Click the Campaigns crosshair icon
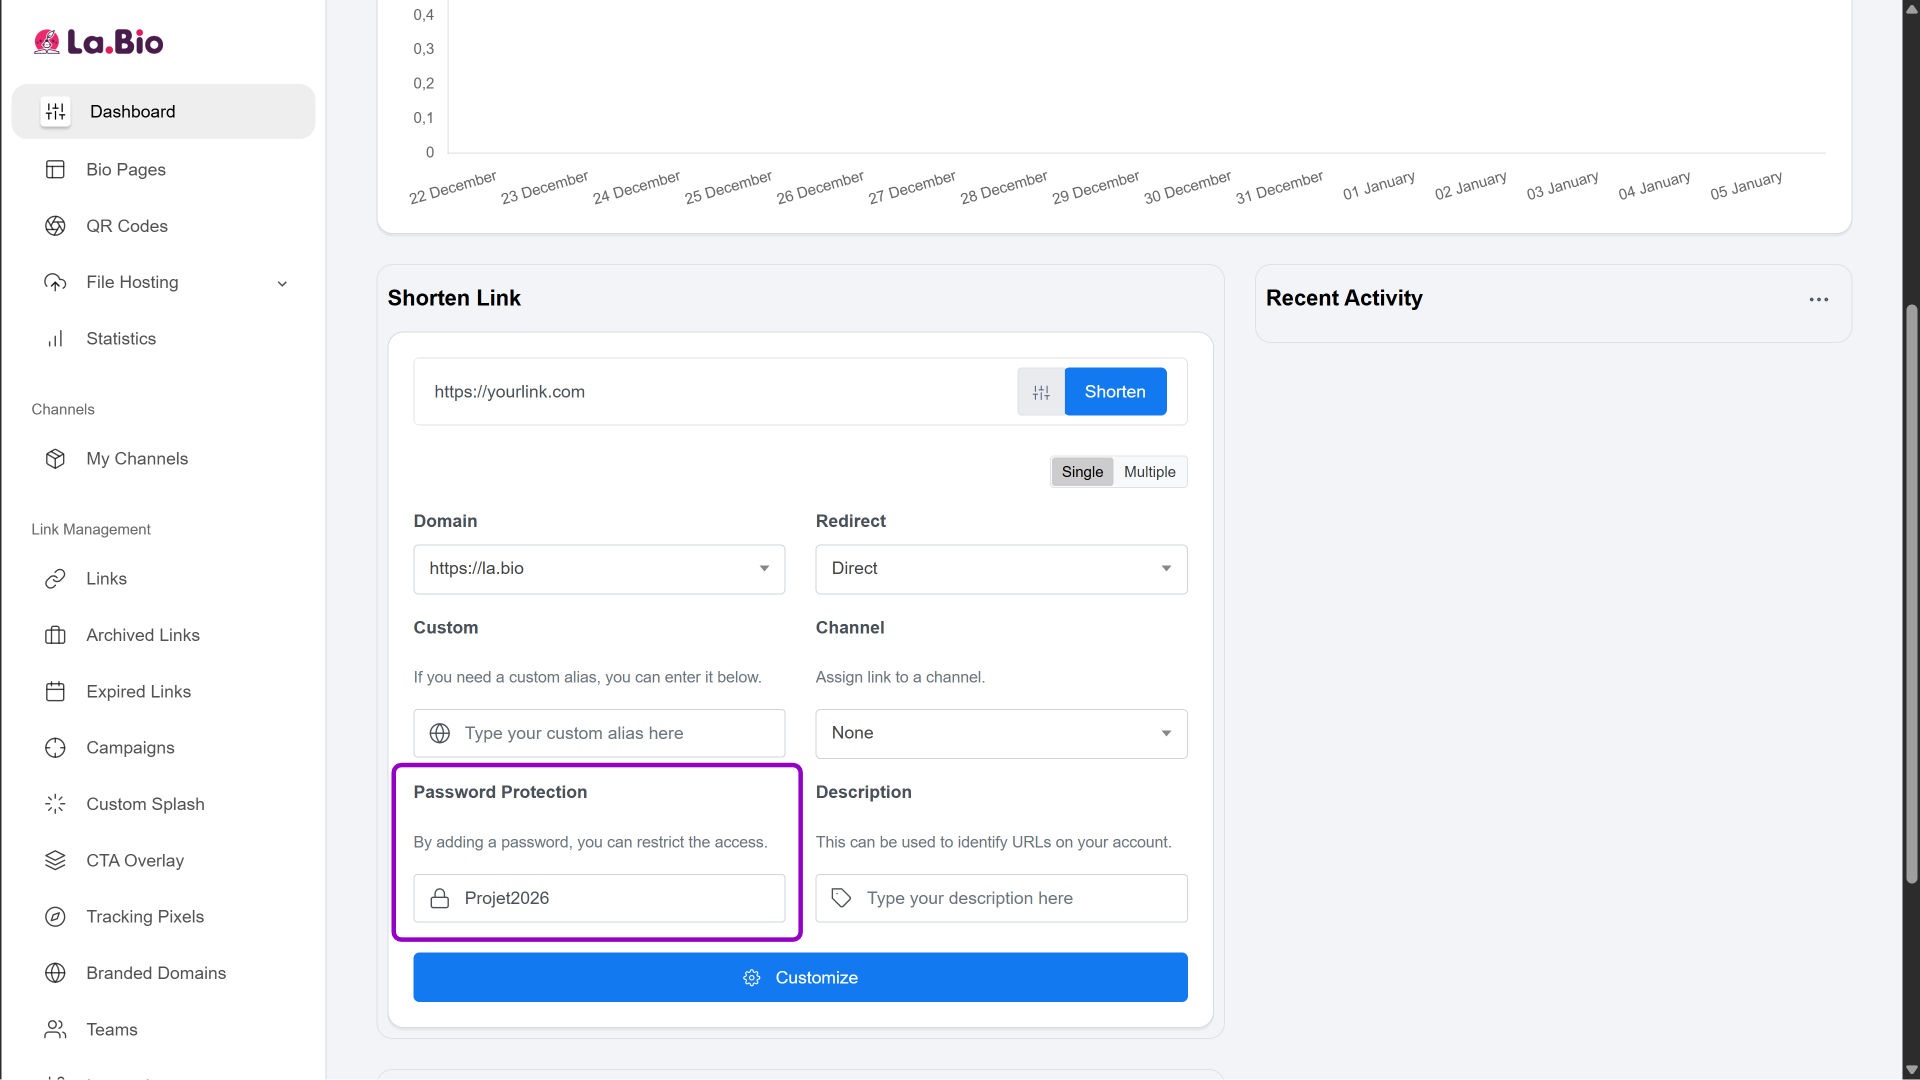Image resolution: width=1920 pixels, height=1080 pixels. point(55,748)
